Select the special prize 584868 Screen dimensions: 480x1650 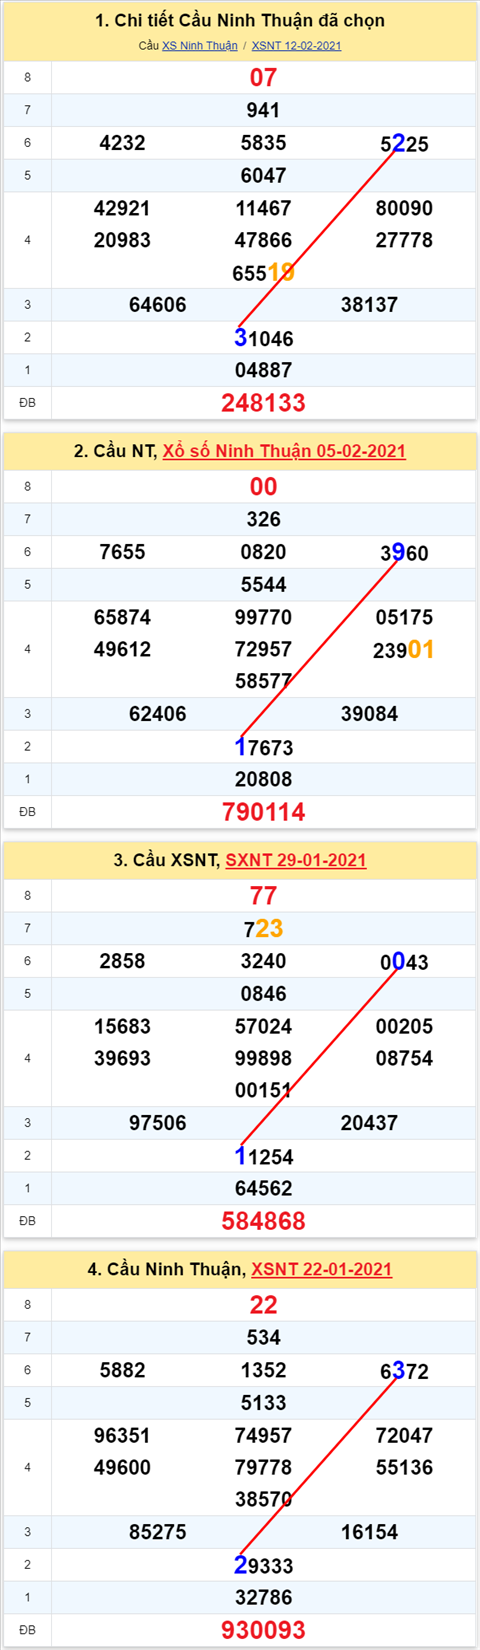[x=263, y=1221]
